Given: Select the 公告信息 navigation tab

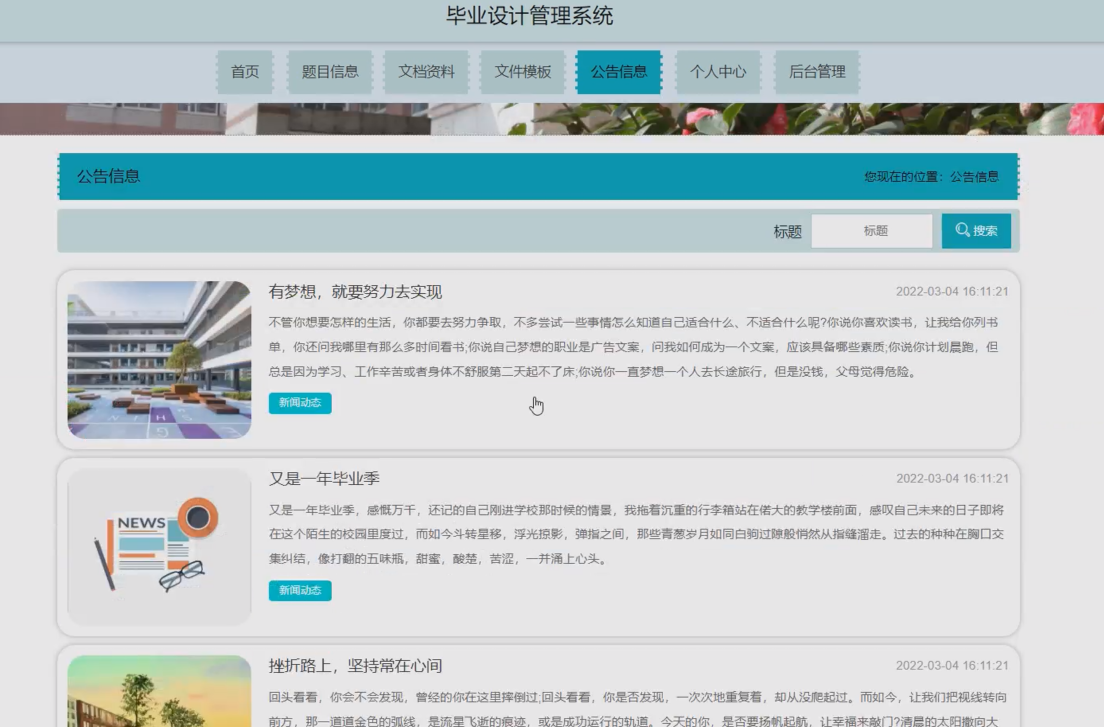Looking at the screenshot, I should [618, 72].
